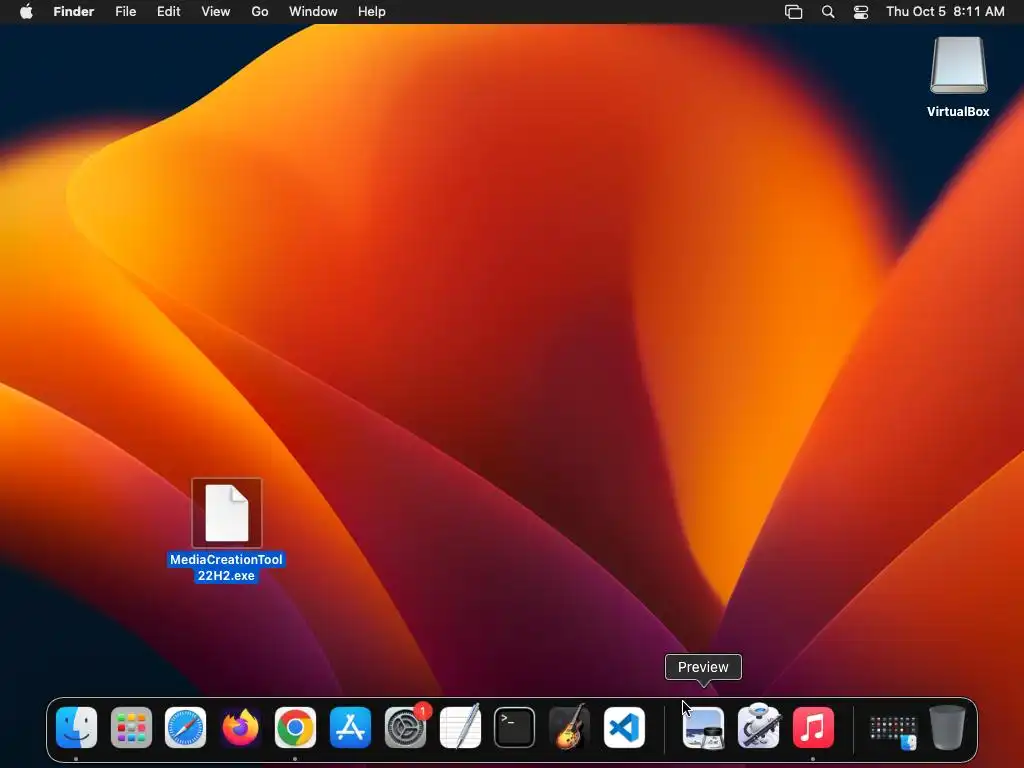Viewport: 1024px width, 768px height.
Task: Select the VirtualBox drive icon on desktop
Action: coord(959,66)
